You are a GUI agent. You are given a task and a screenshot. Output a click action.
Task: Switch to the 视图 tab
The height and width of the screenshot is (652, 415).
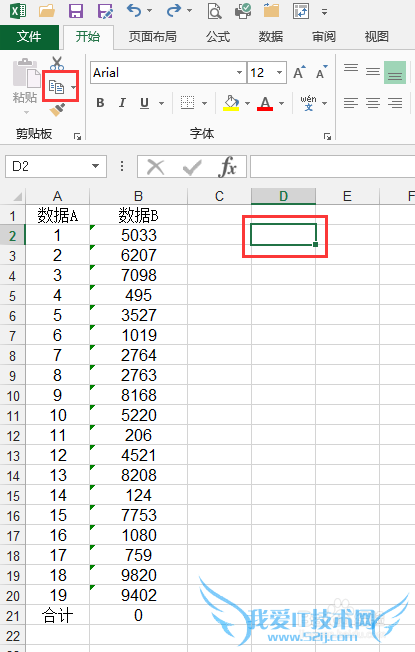coord(376,37)
